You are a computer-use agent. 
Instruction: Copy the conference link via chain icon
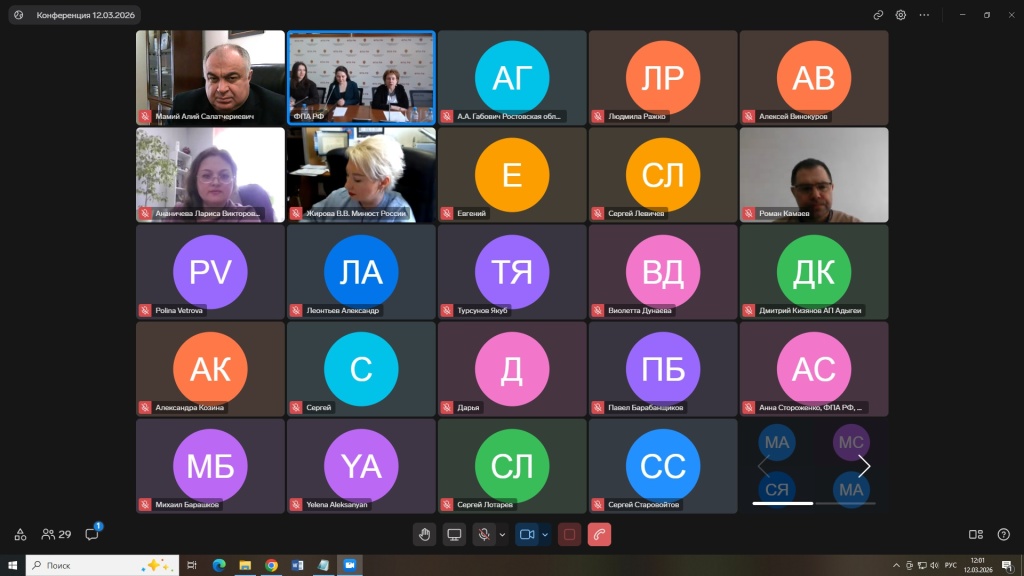pos(878,15)
